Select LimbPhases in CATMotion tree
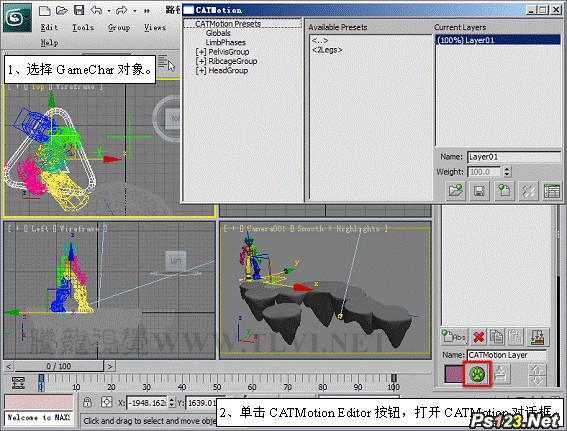Screen dimensions: 567x431 pos(225,42)
